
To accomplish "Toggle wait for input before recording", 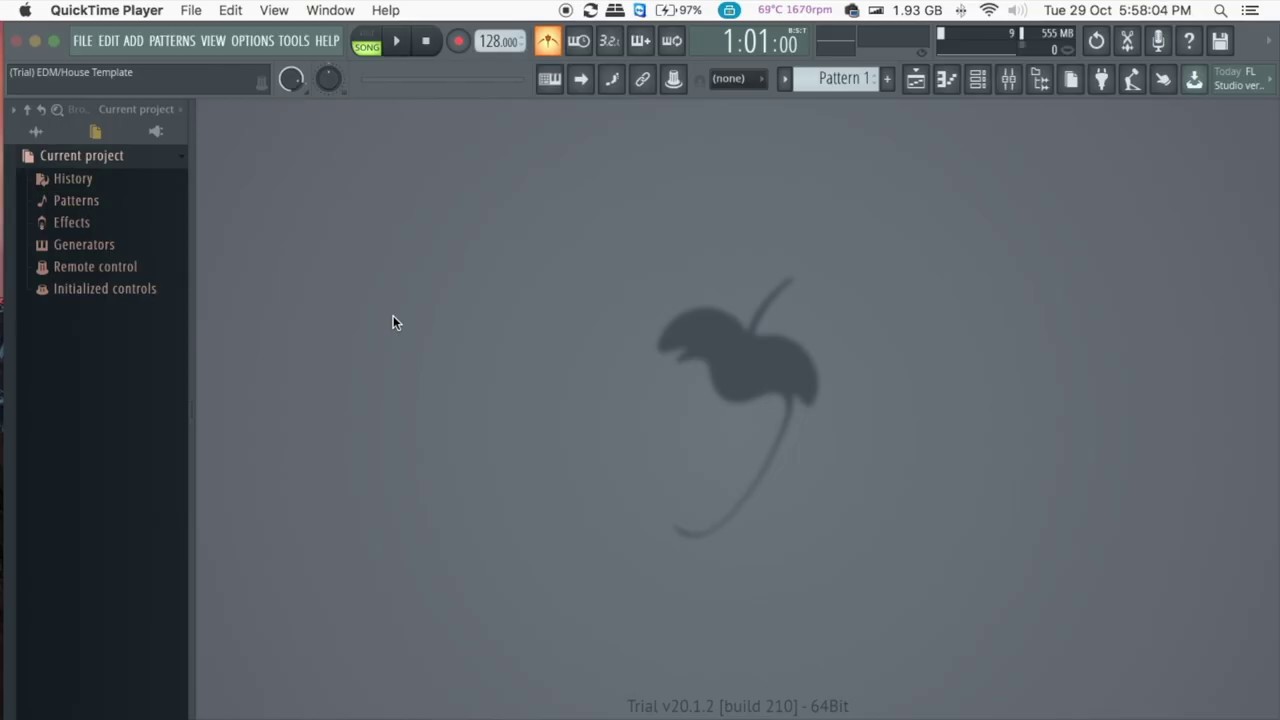I will click(x=579, y=41).
